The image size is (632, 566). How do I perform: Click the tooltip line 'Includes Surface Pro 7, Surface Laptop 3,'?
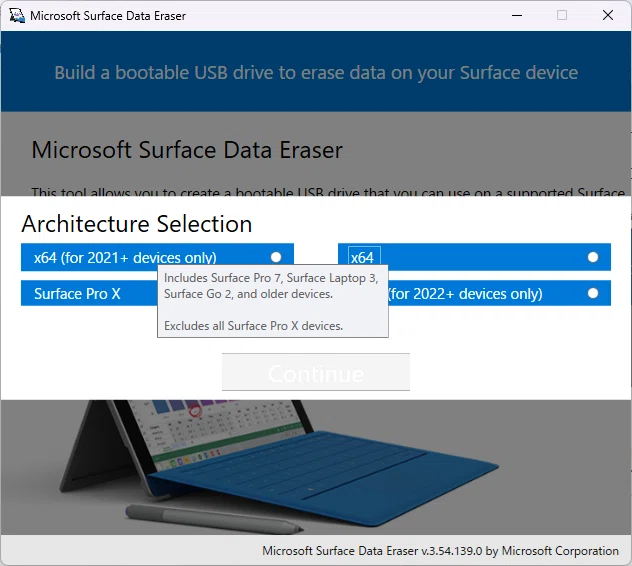[x=271, y=278]
